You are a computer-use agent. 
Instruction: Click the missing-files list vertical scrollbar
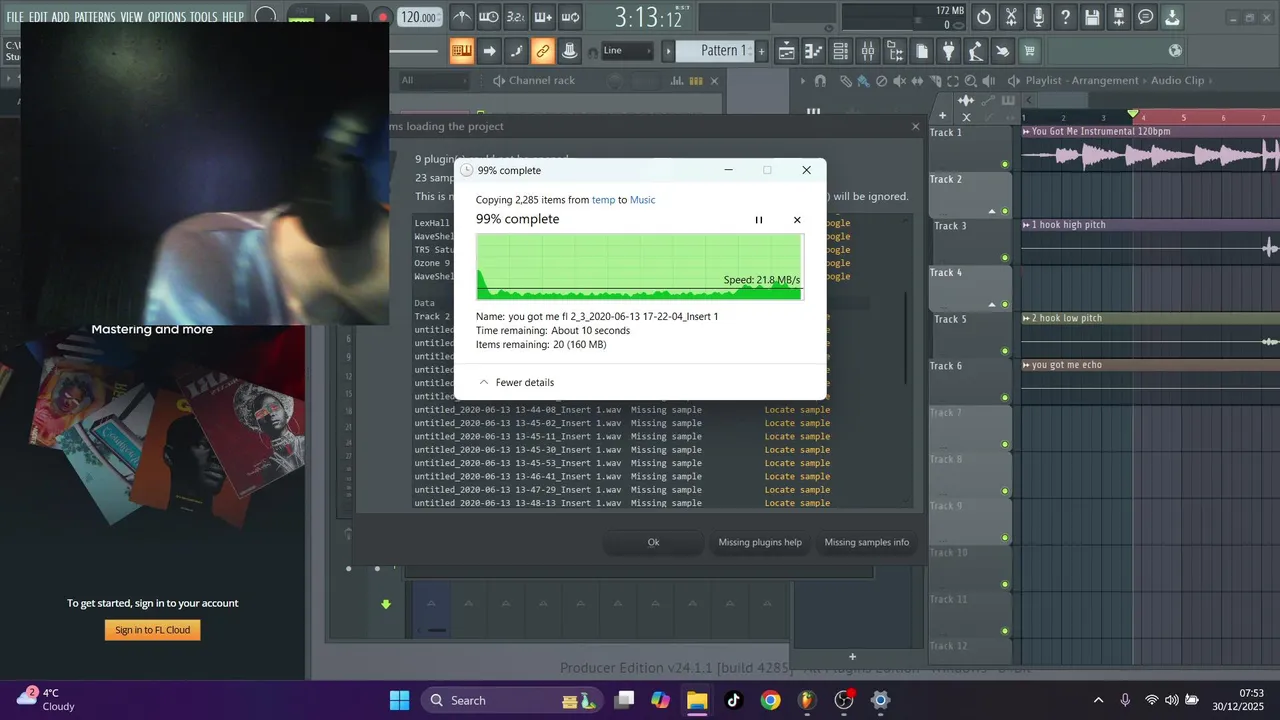click(908, 340)
